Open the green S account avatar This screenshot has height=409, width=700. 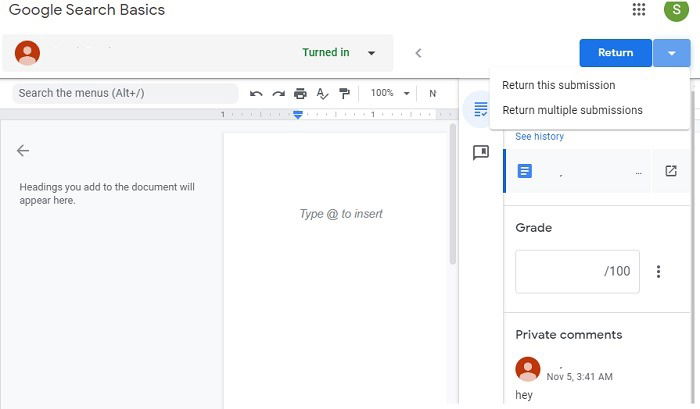click(676, 9)
